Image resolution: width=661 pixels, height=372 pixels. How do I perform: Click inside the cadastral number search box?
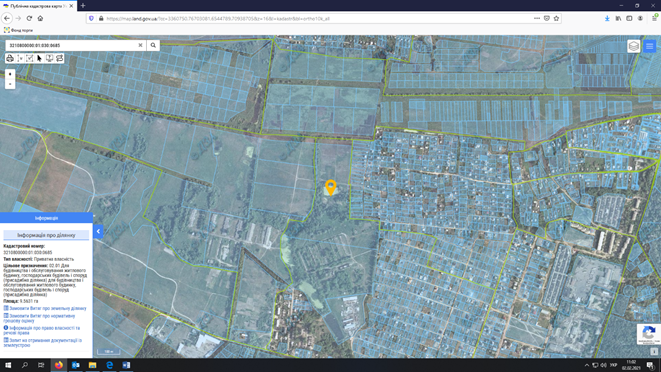click(x=71, y=45)
